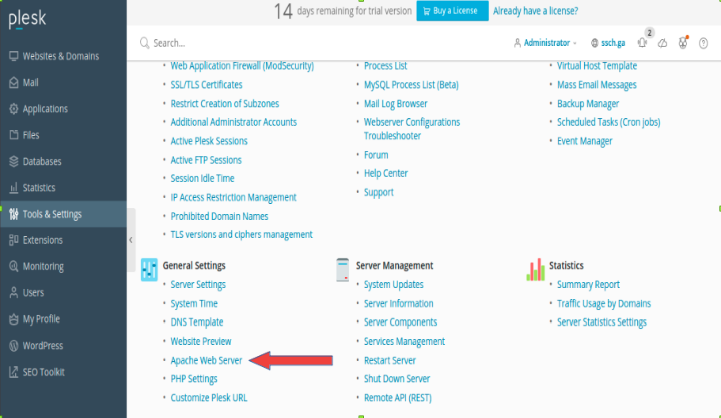
Task: Click the advisor icon with orange dot
Action: tap(683, 42)
